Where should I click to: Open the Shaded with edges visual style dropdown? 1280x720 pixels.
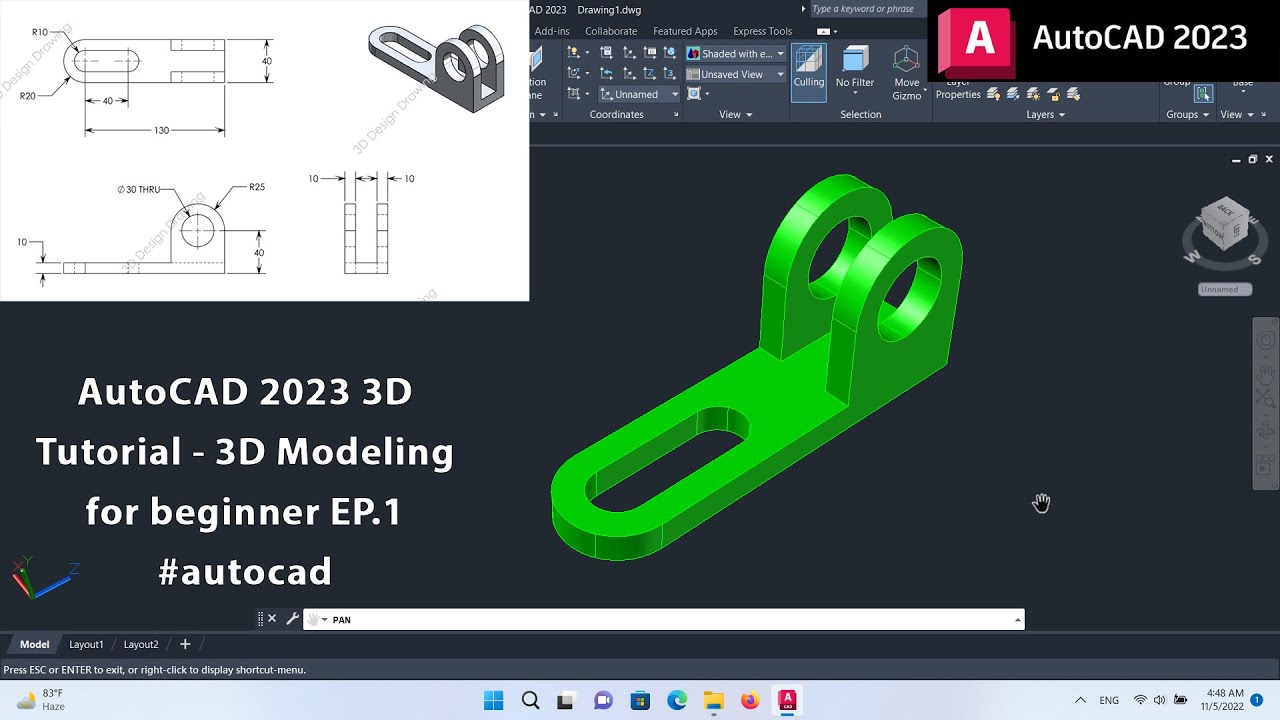coord(736,53)
